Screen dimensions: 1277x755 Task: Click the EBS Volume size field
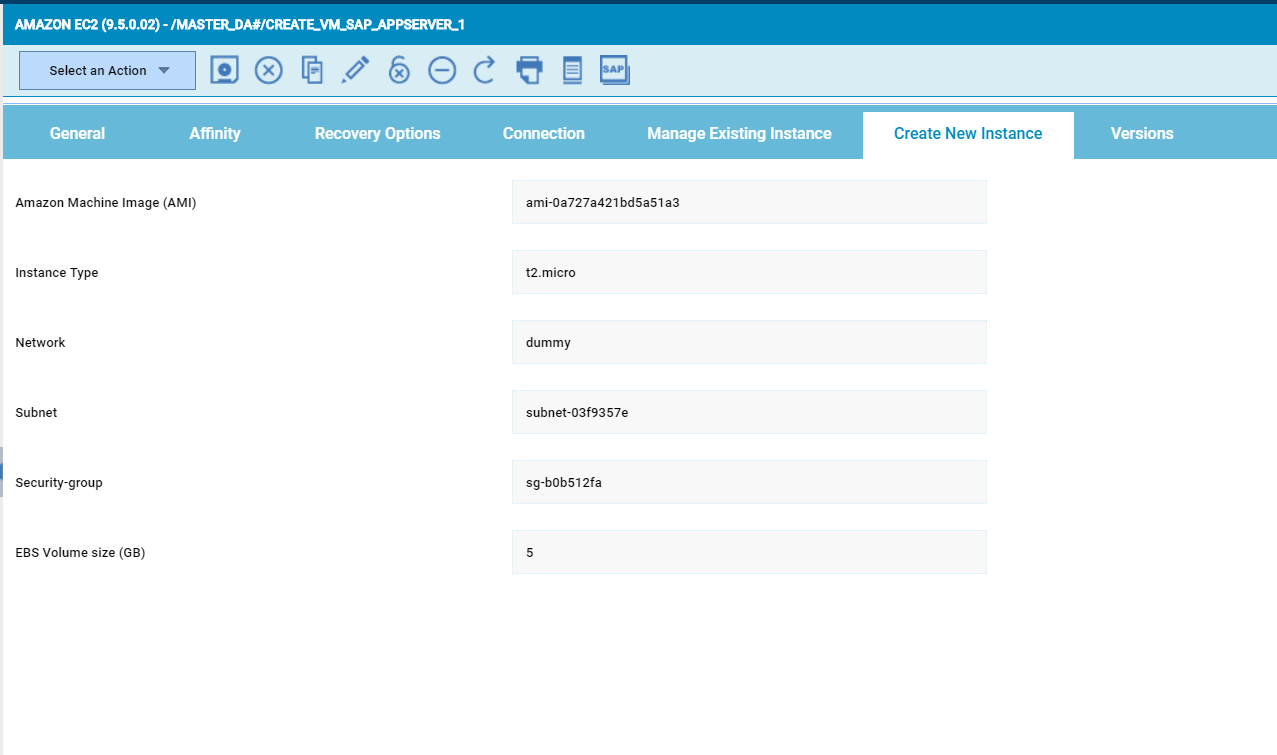point(749,552)
